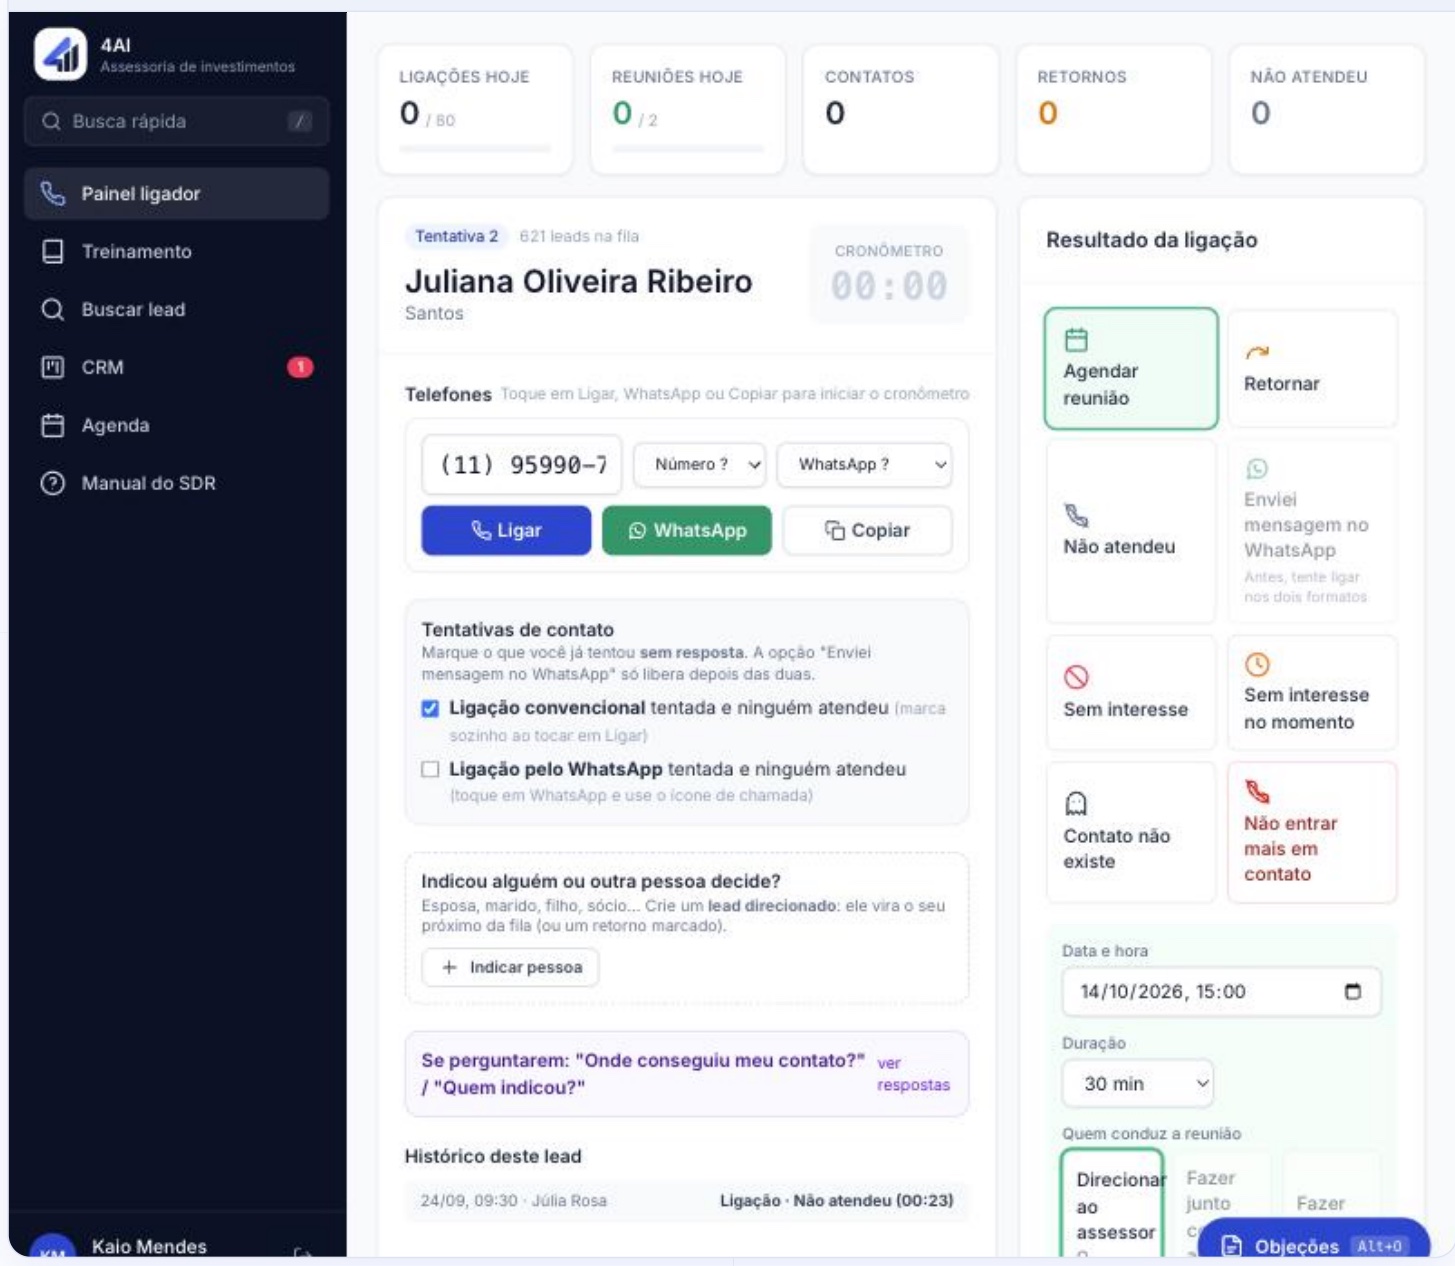The height and width of the screenshot is (1266, 1455).
Task: Pick the ghost-icon Contato não existe result
Action: (1130, 832)
